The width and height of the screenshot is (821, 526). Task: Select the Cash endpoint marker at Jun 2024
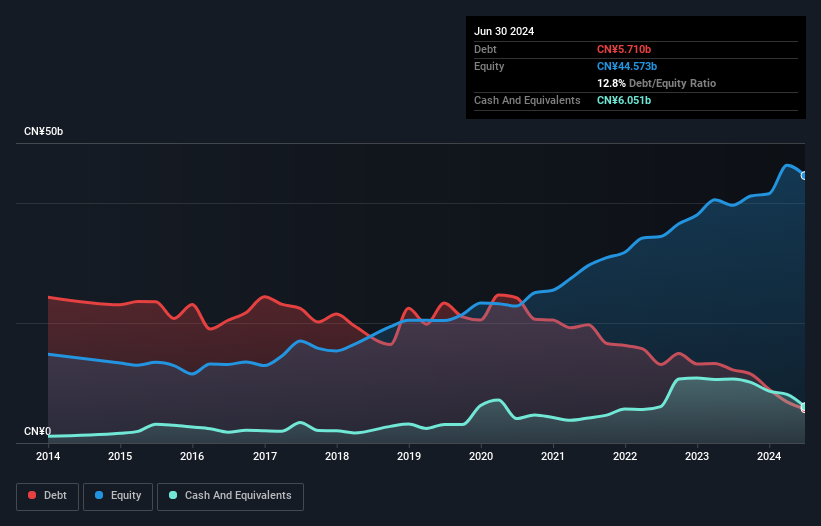(x=804, y=407)
